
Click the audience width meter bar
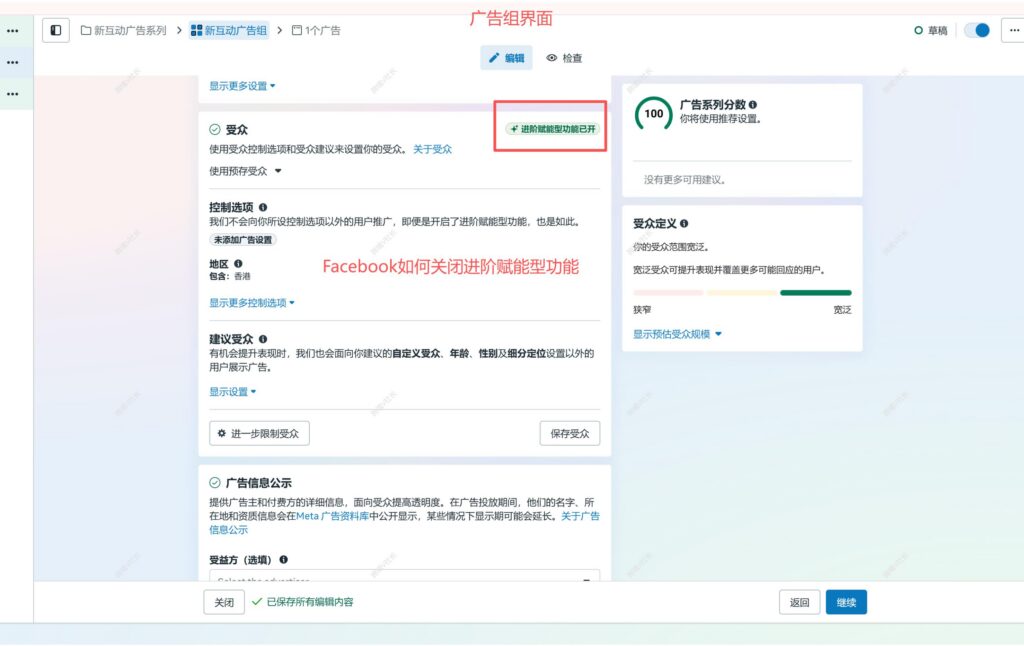point(742,293)
